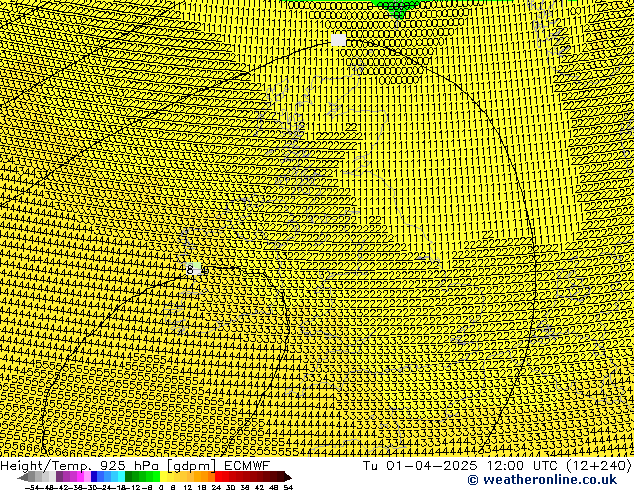The height and width of the screenshot is (490, 634).
Task: Click the yellow 0-degree swatch in legend
Action: coord(163,477)
